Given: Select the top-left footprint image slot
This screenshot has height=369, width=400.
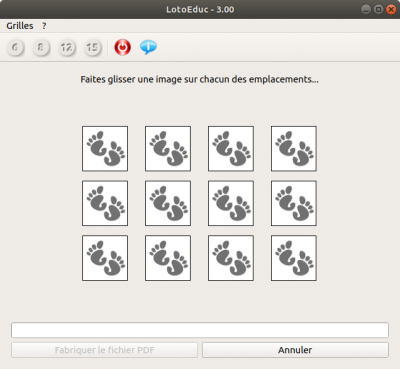Looking at the screenshot, I should click(x=105, y=149).
